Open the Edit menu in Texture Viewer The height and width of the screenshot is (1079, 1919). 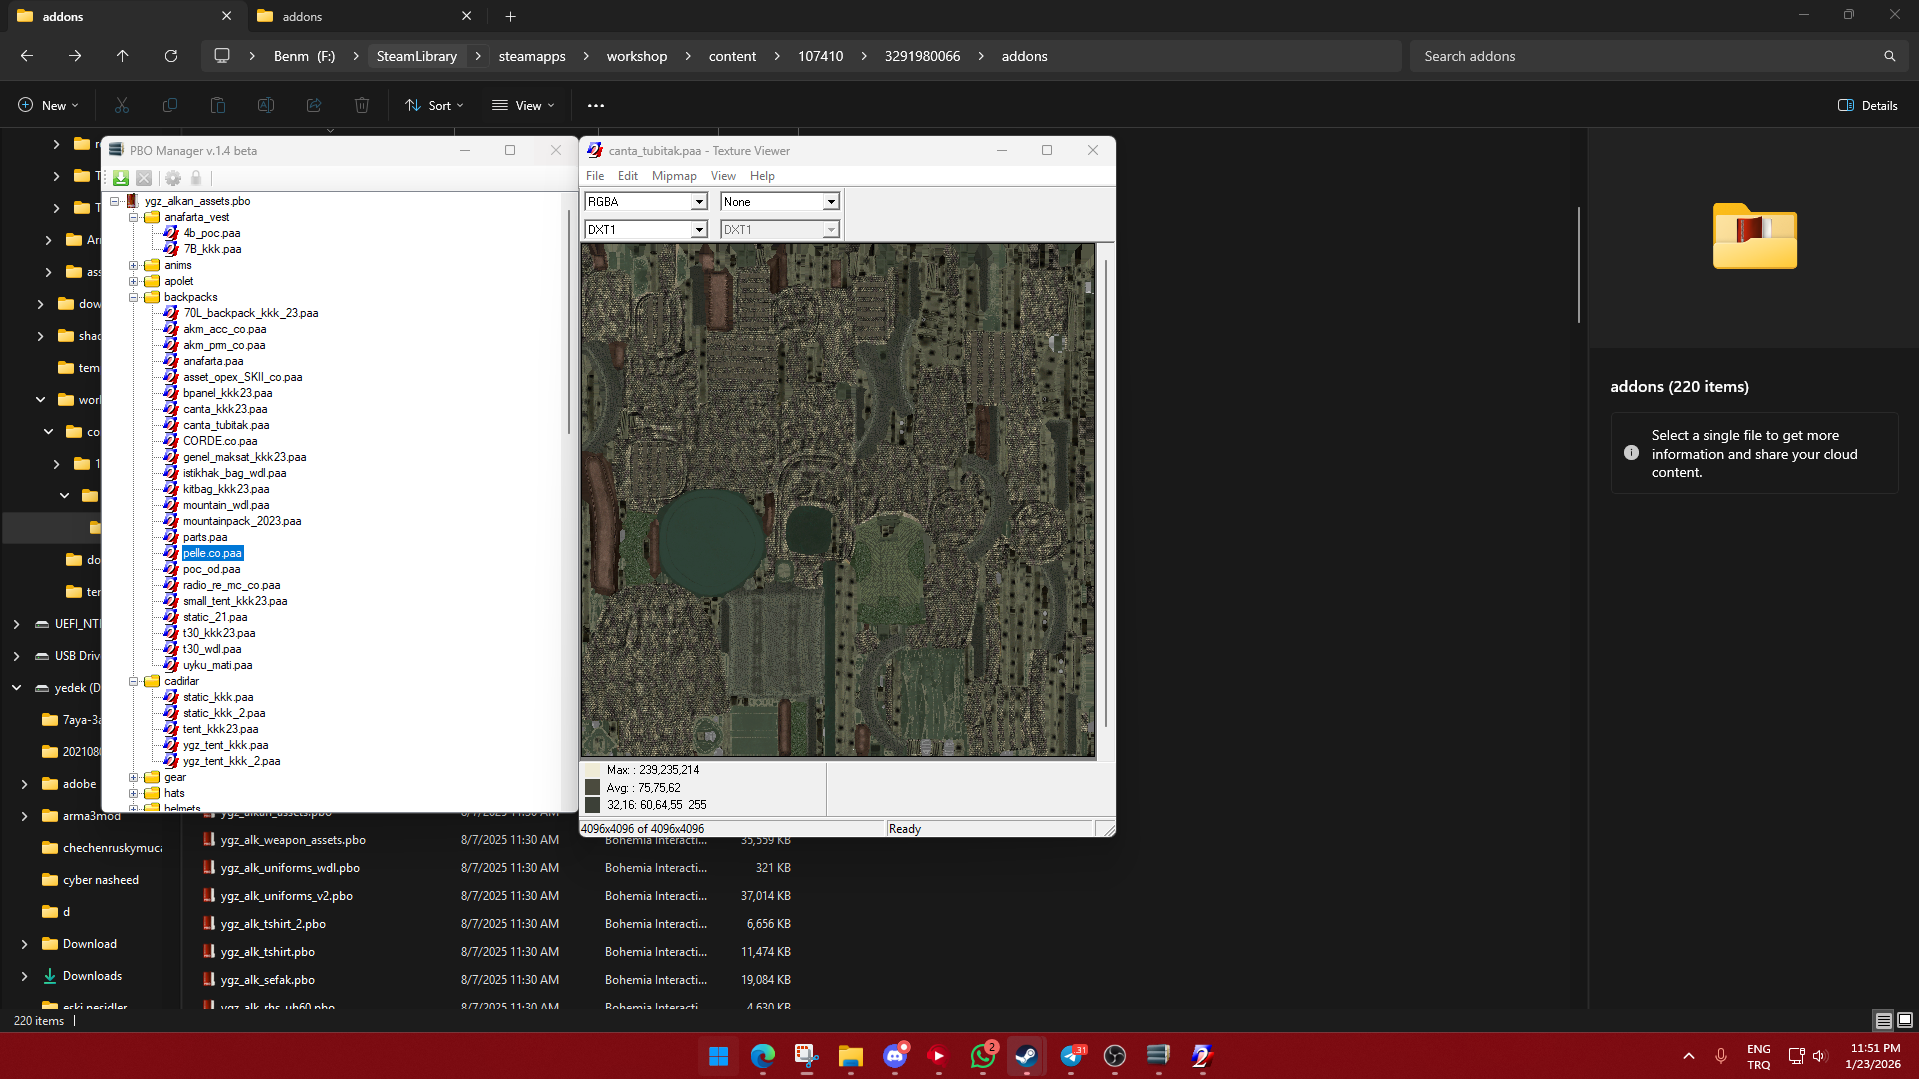(x=628, y=176)
